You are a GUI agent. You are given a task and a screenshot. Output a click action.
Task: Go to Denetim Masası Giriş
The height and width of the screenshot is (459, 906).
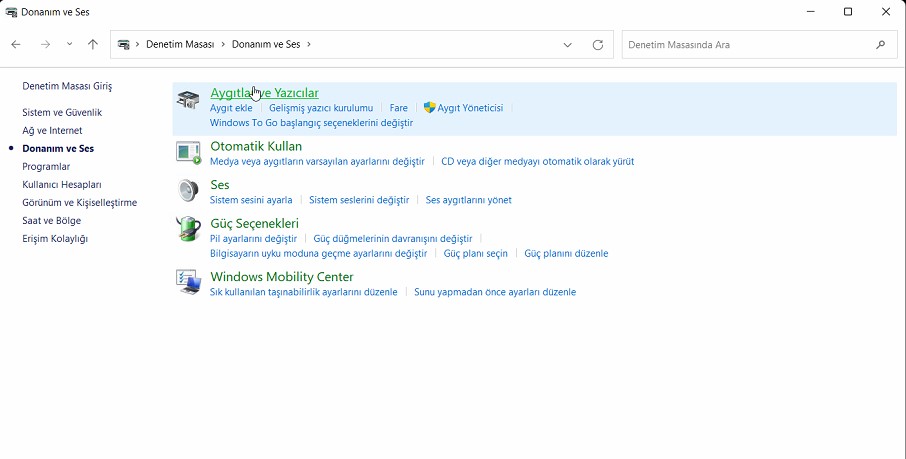pos(67,87)
